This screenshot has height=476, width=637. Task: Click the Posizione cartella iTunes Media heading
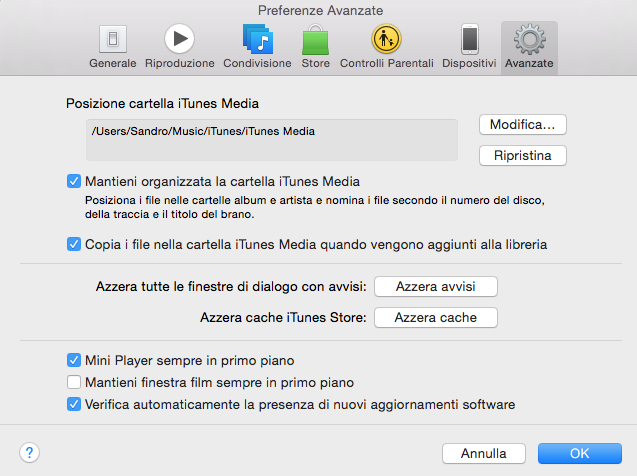point(162,104)
